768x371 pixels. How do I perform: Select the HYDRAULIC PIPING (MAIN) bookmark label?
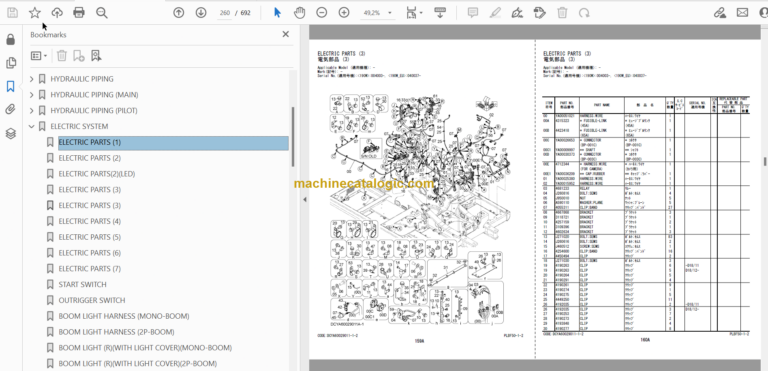coord(94,95)
